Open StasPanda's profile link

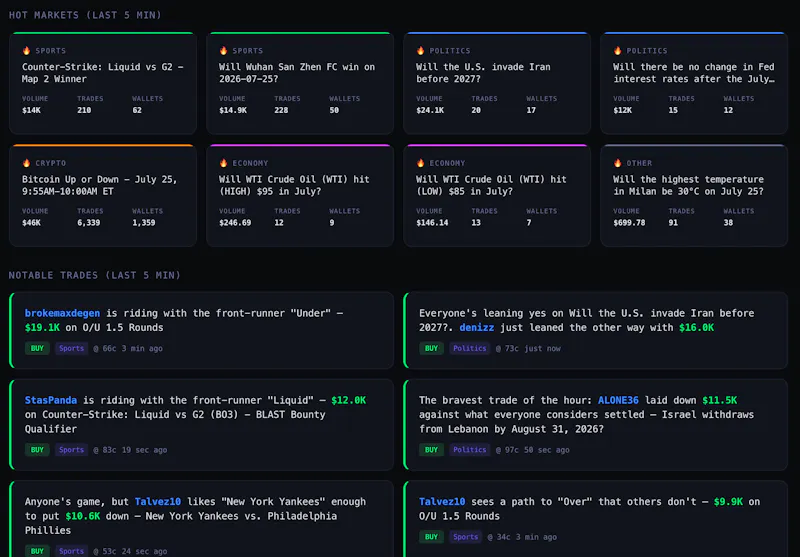(51, 400)
